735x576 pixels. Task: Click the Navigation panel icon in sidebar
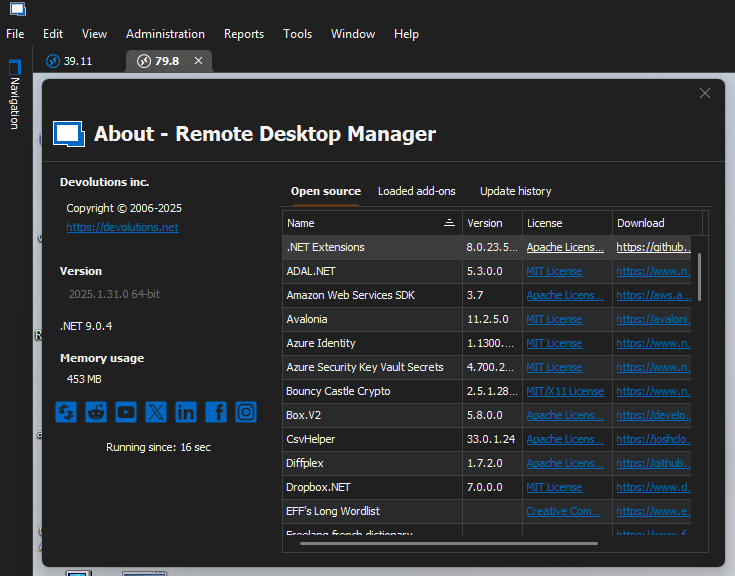15,67
